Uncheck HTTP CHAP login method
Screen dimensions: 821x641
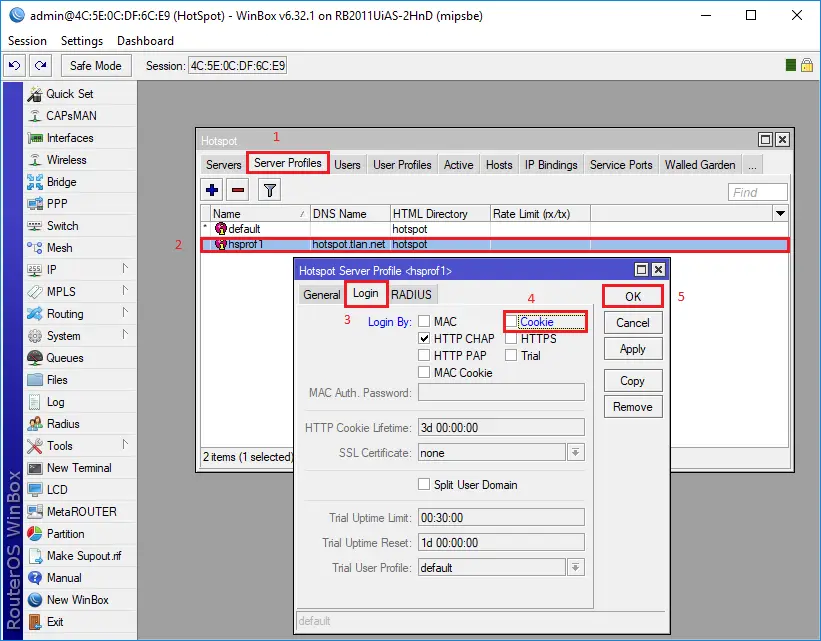click(x=424, y=338)
